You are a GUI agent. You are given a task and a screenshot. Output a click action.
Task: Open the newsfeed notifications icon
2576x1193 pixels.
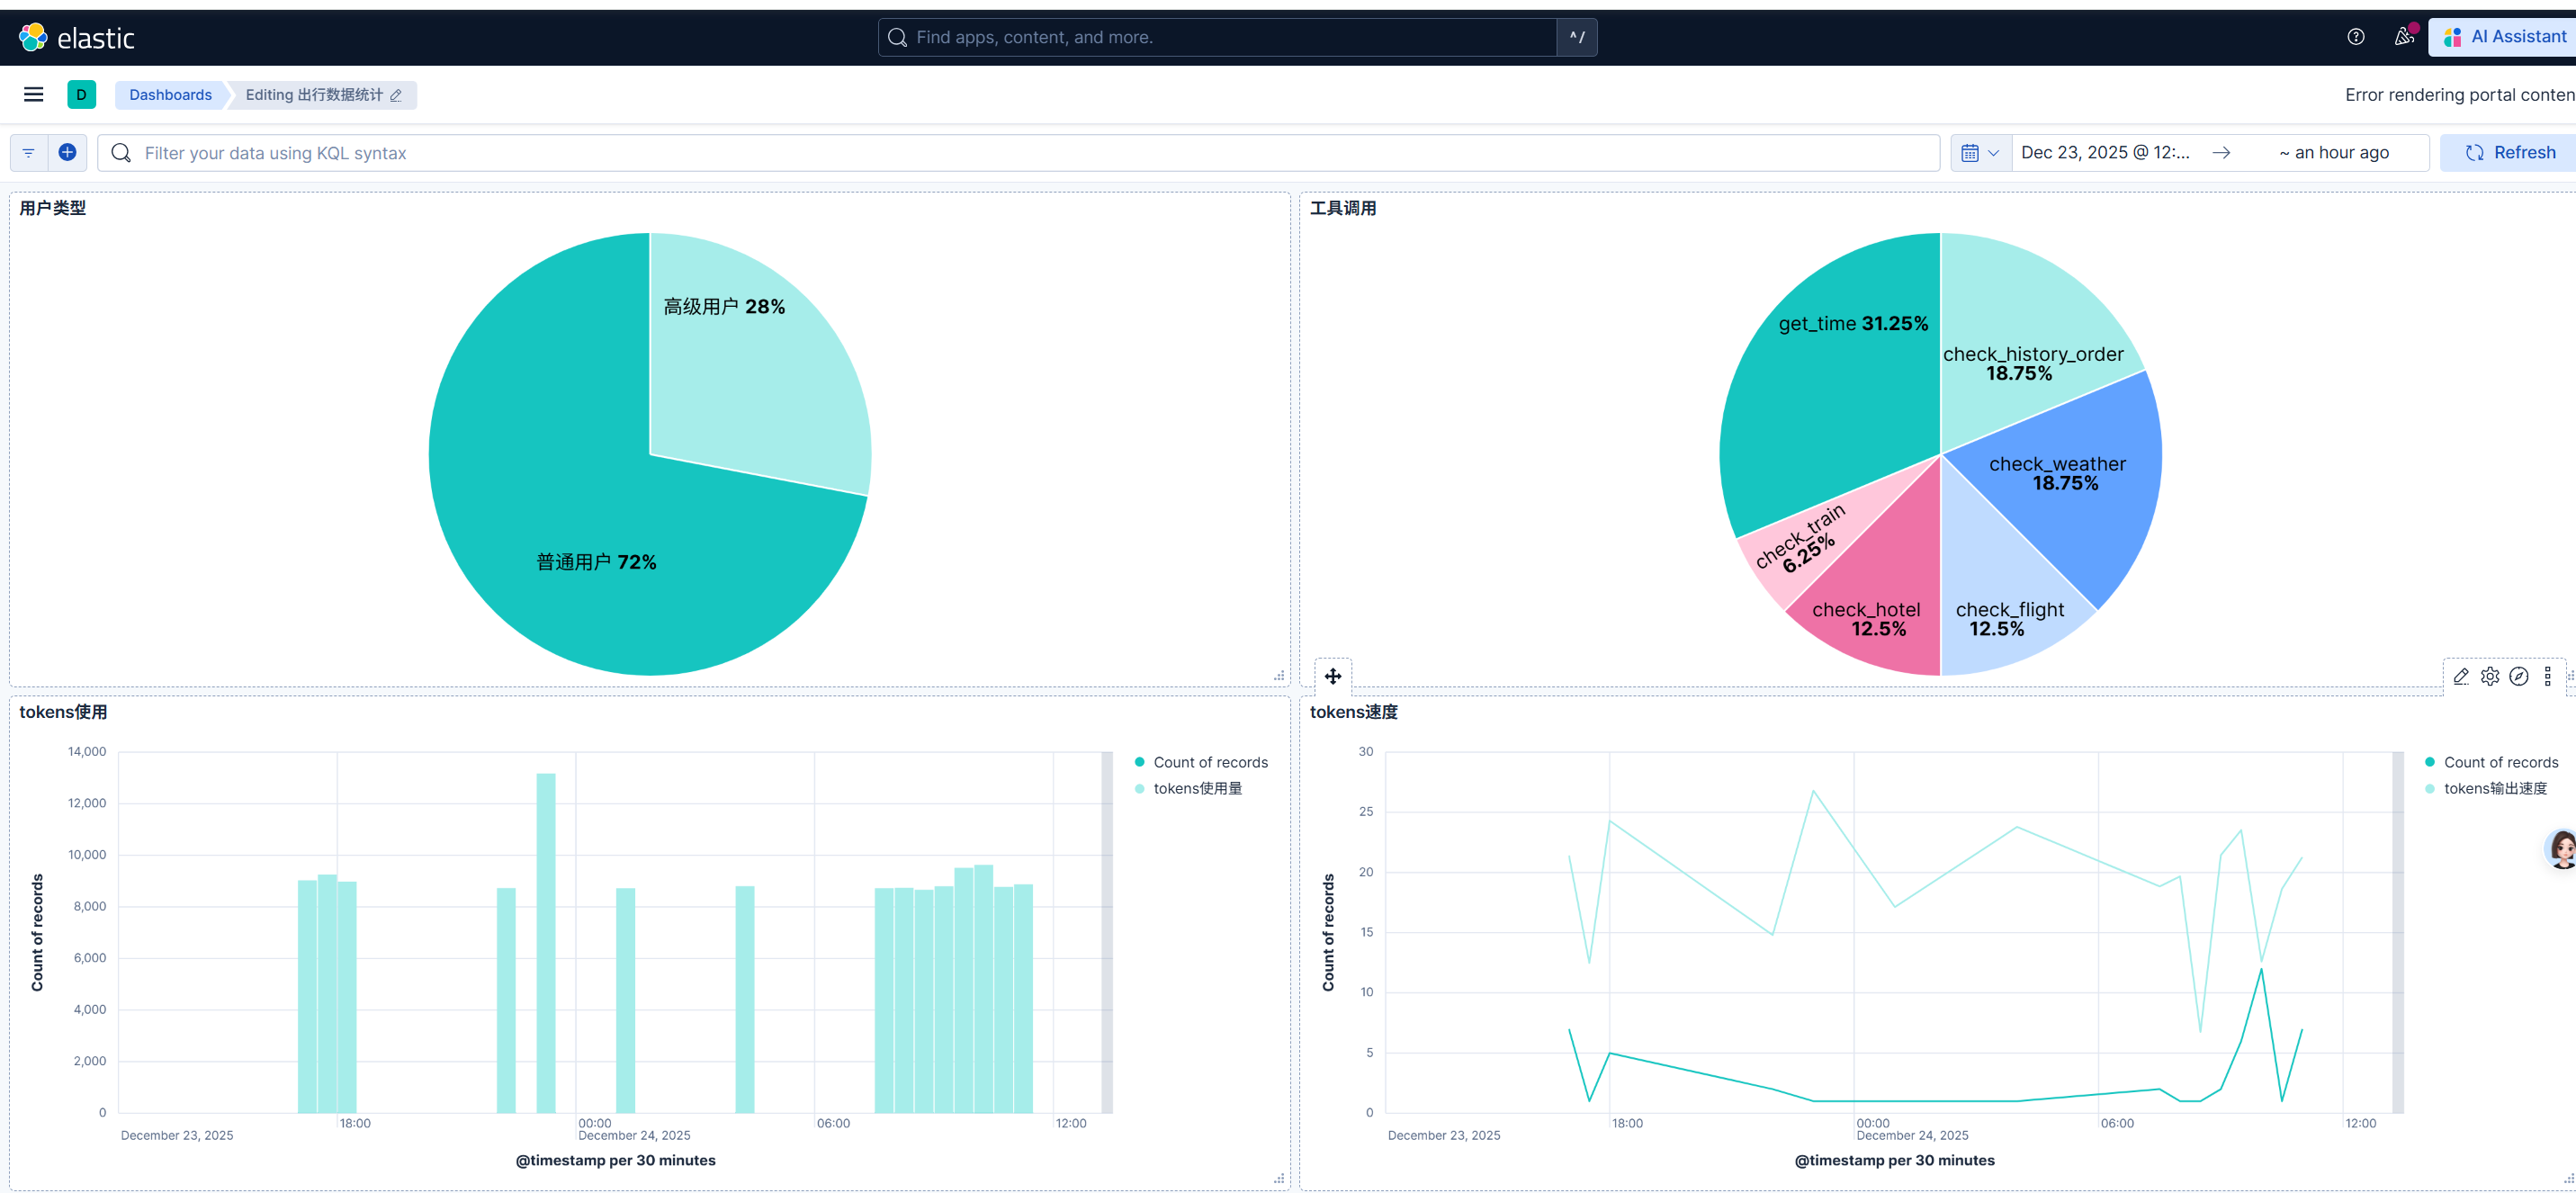point(2403,37)
